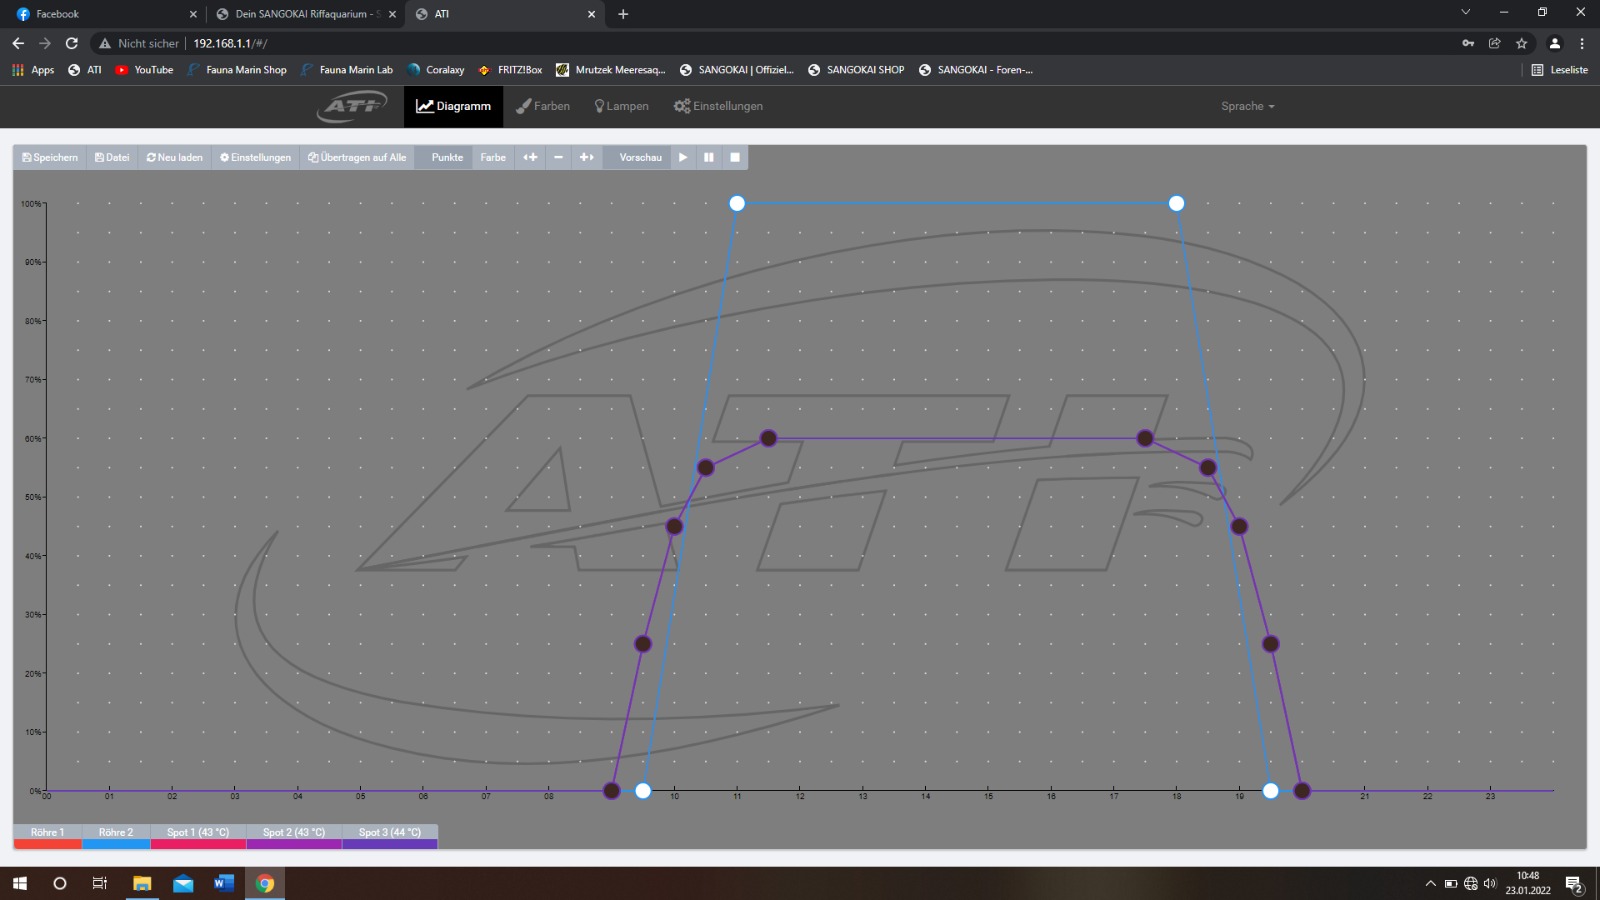The width and height of the screenshot is (1600, 900).
Task: Click the Word icon in the taskbar
Action: pyautogui.click(x=224, y=883)
